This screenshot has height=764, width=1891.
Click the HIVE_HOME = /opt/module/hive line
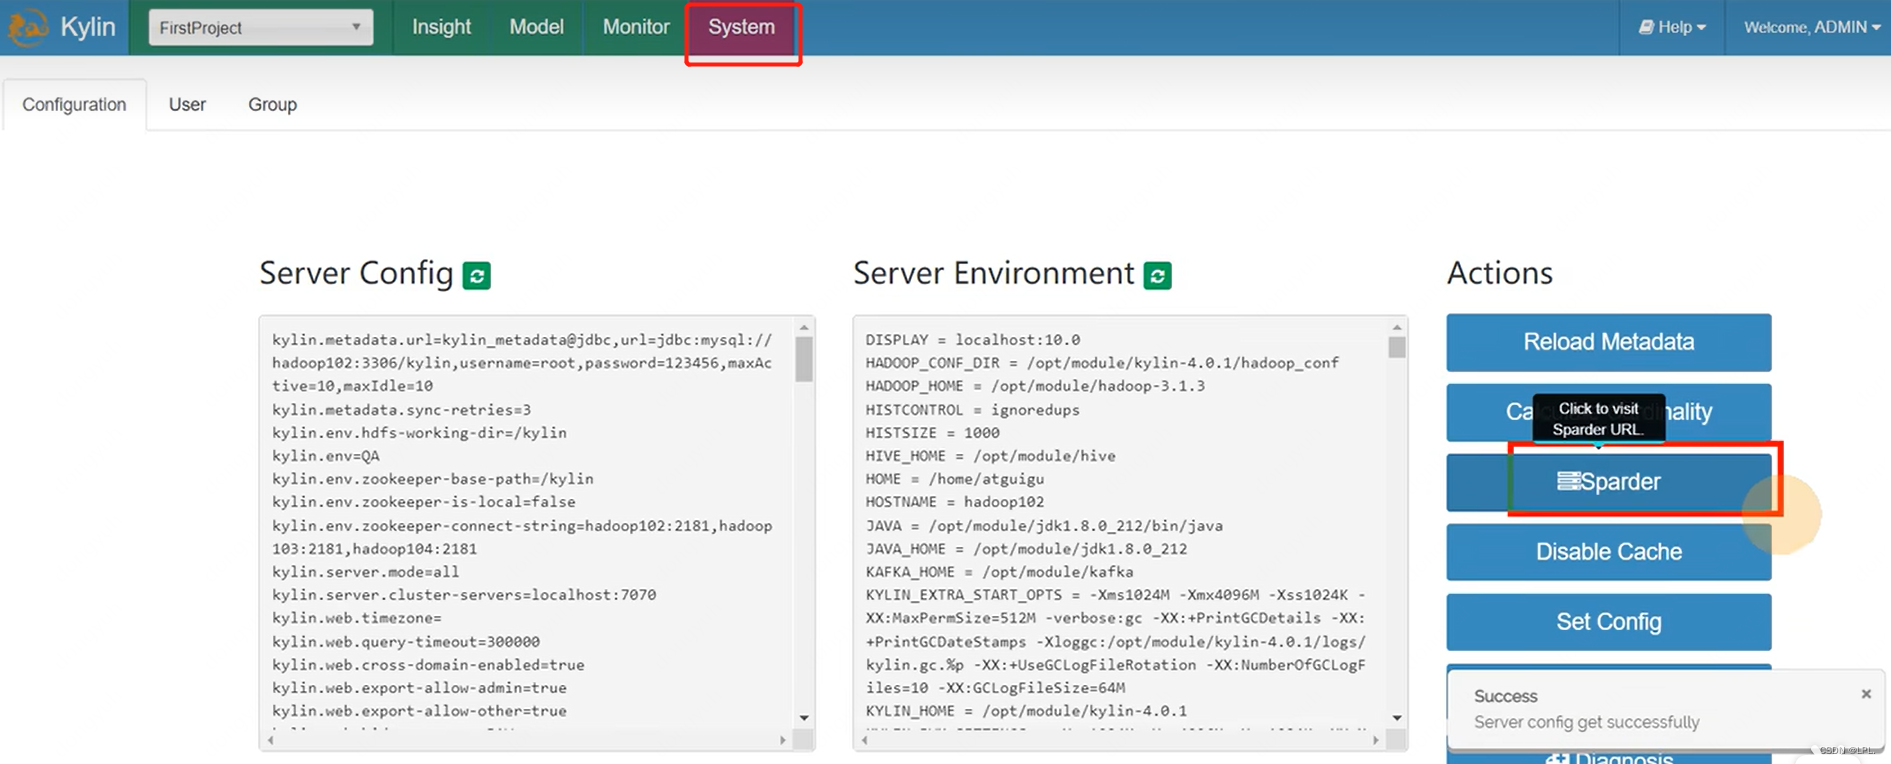pyautogui.click(x=990, y=456)
